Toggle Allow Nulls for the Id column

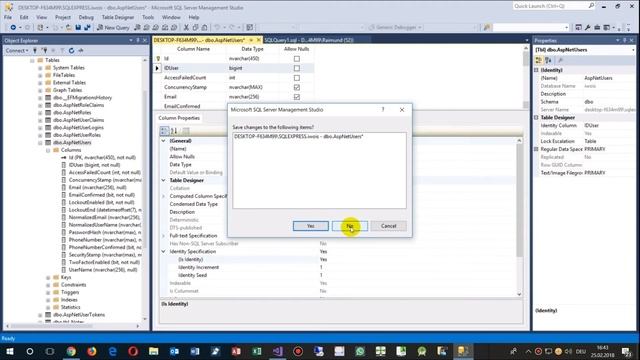click(x=297, y=59)
